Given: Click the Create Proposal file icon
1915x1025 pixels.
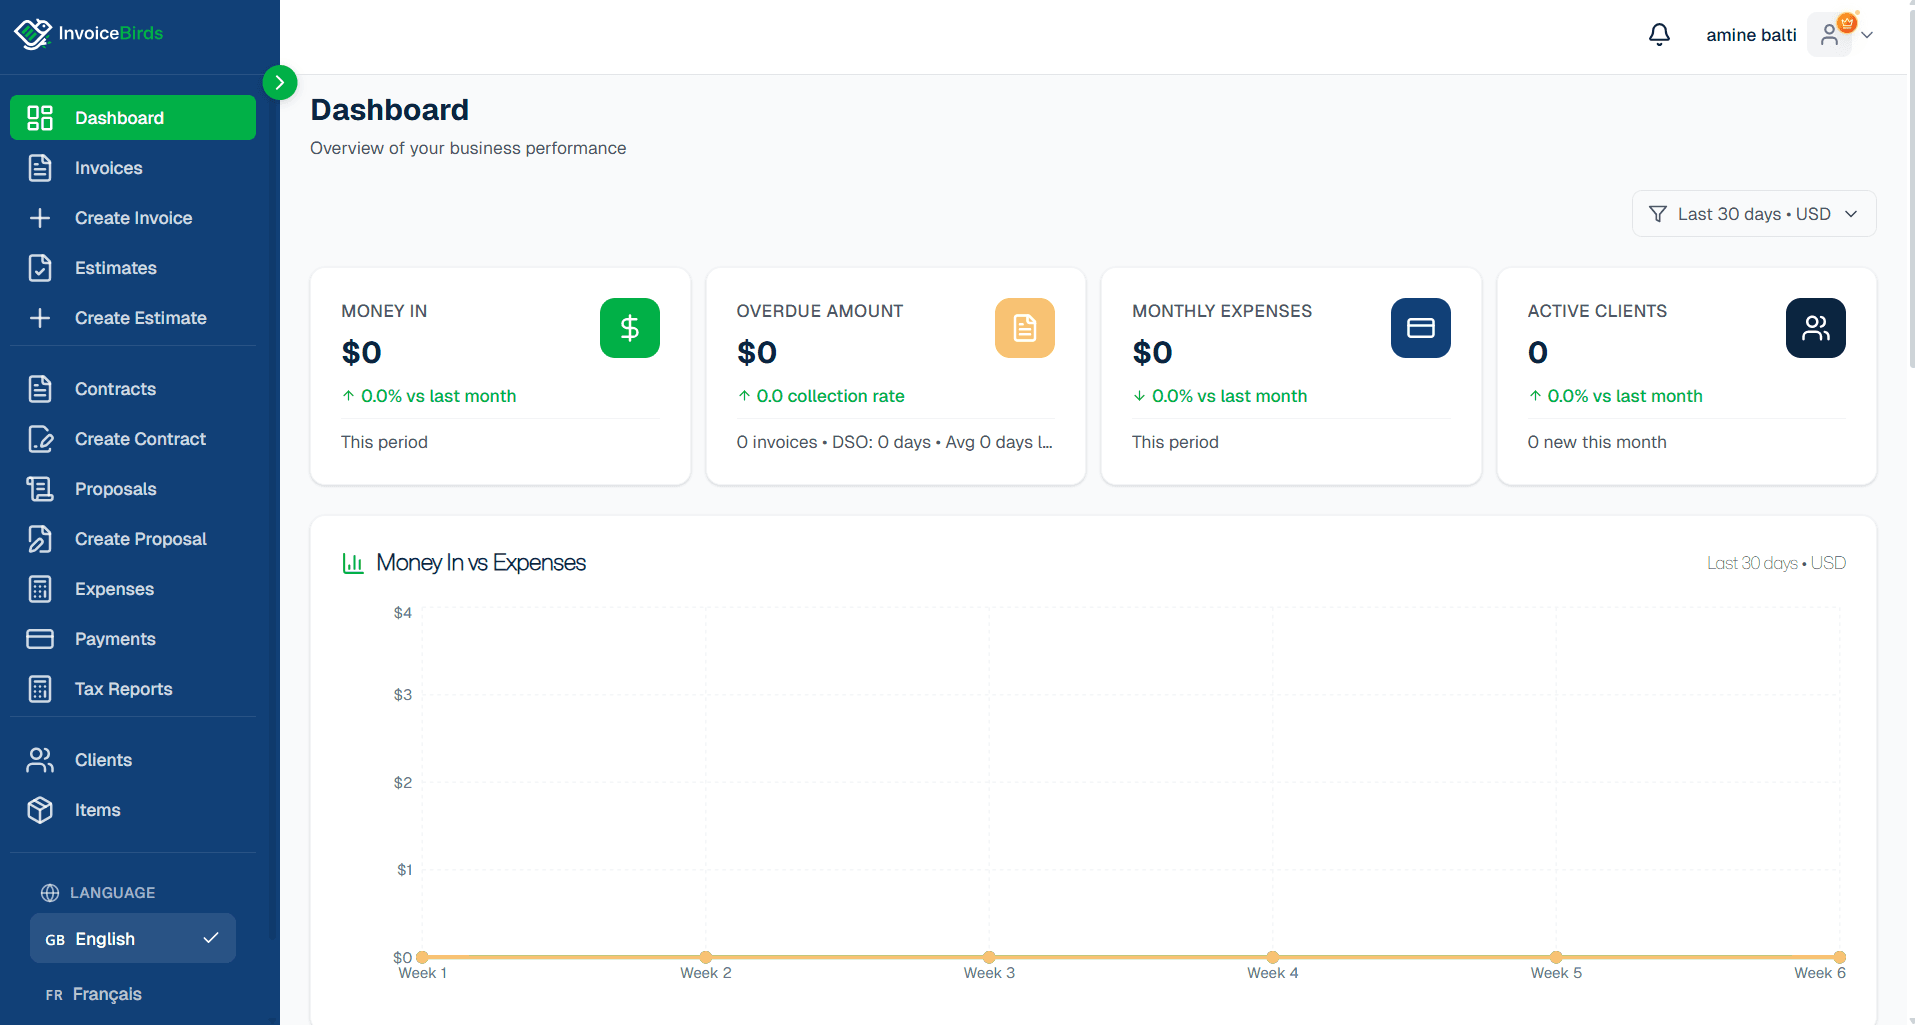Looking at the screenshot, I should coord(40,539).
